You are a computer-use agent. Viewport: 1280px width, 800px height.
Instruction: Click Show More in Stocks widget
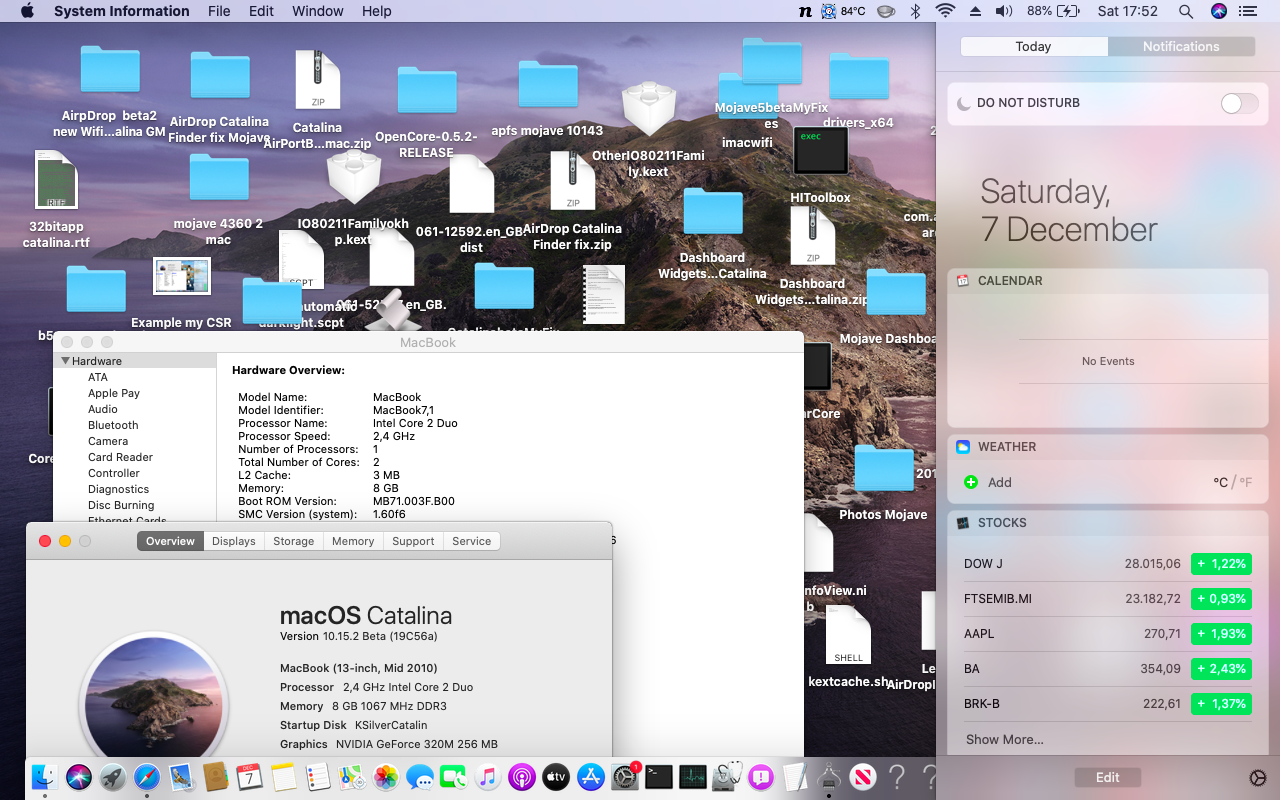coord(1005,740)
